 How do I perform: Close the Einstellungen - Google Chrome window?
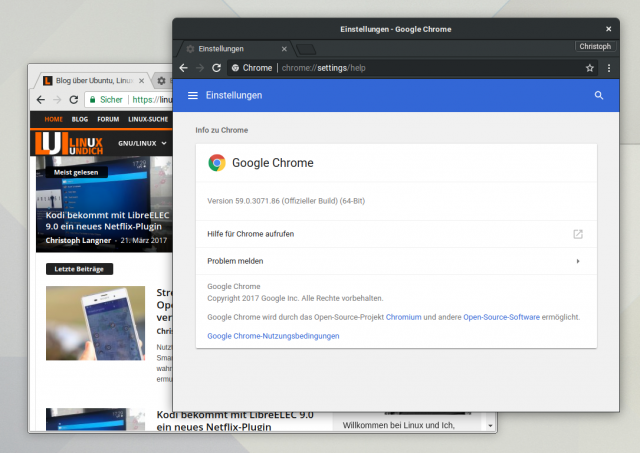(609, 29)
